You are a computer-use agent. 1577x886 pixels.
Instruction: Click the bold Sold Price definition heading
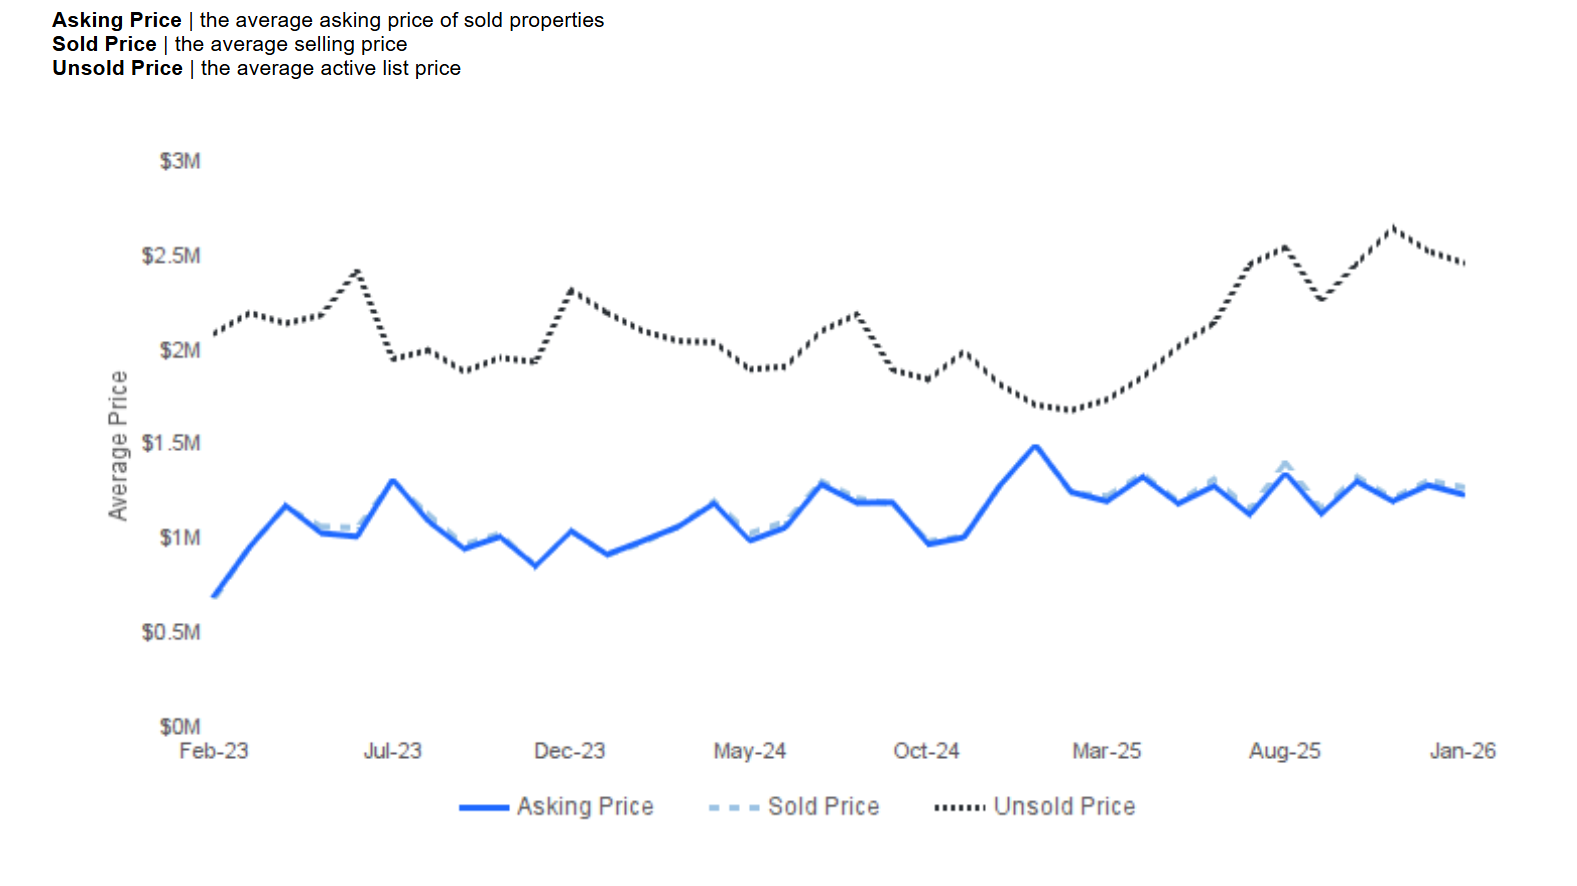point(104,44)
